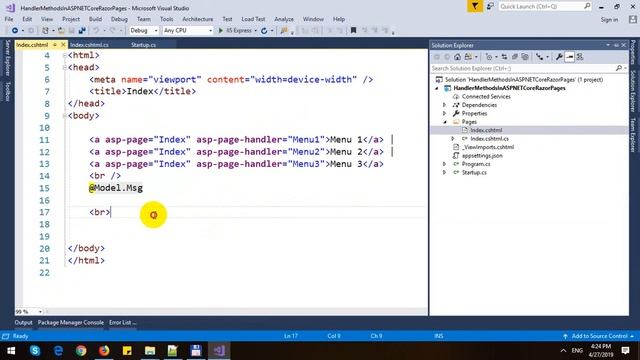Viewport: 640px width, 360px height.
Task: Click the bookmark toolbar icon
Action: (x=353, y=31)
